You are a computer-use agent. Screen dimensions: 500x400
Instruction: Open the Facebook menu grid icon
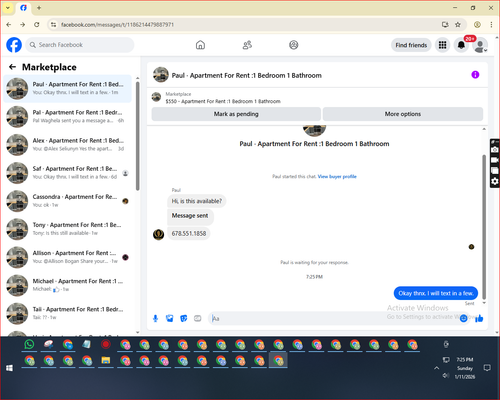coord(442,45)
